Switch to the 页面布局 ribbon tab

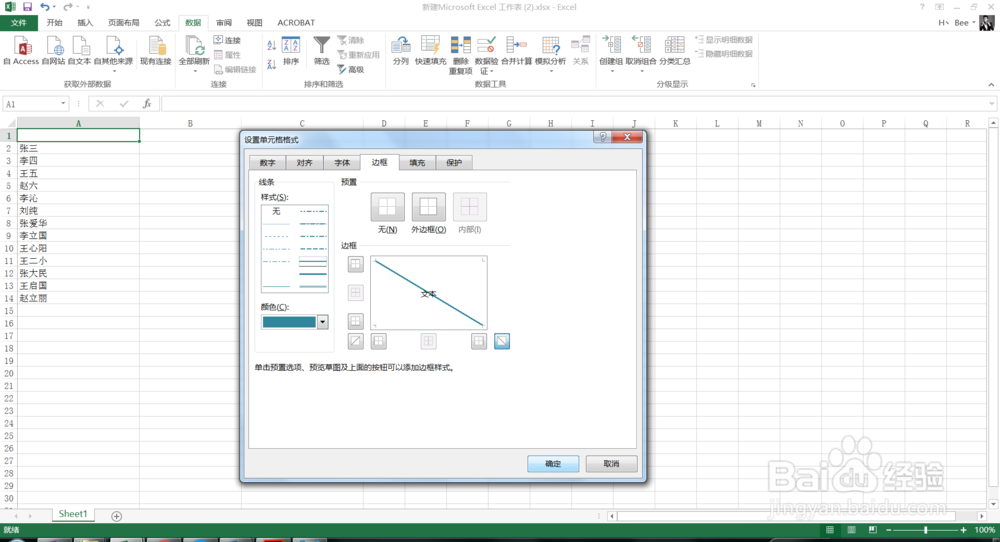tap(123, 23)
